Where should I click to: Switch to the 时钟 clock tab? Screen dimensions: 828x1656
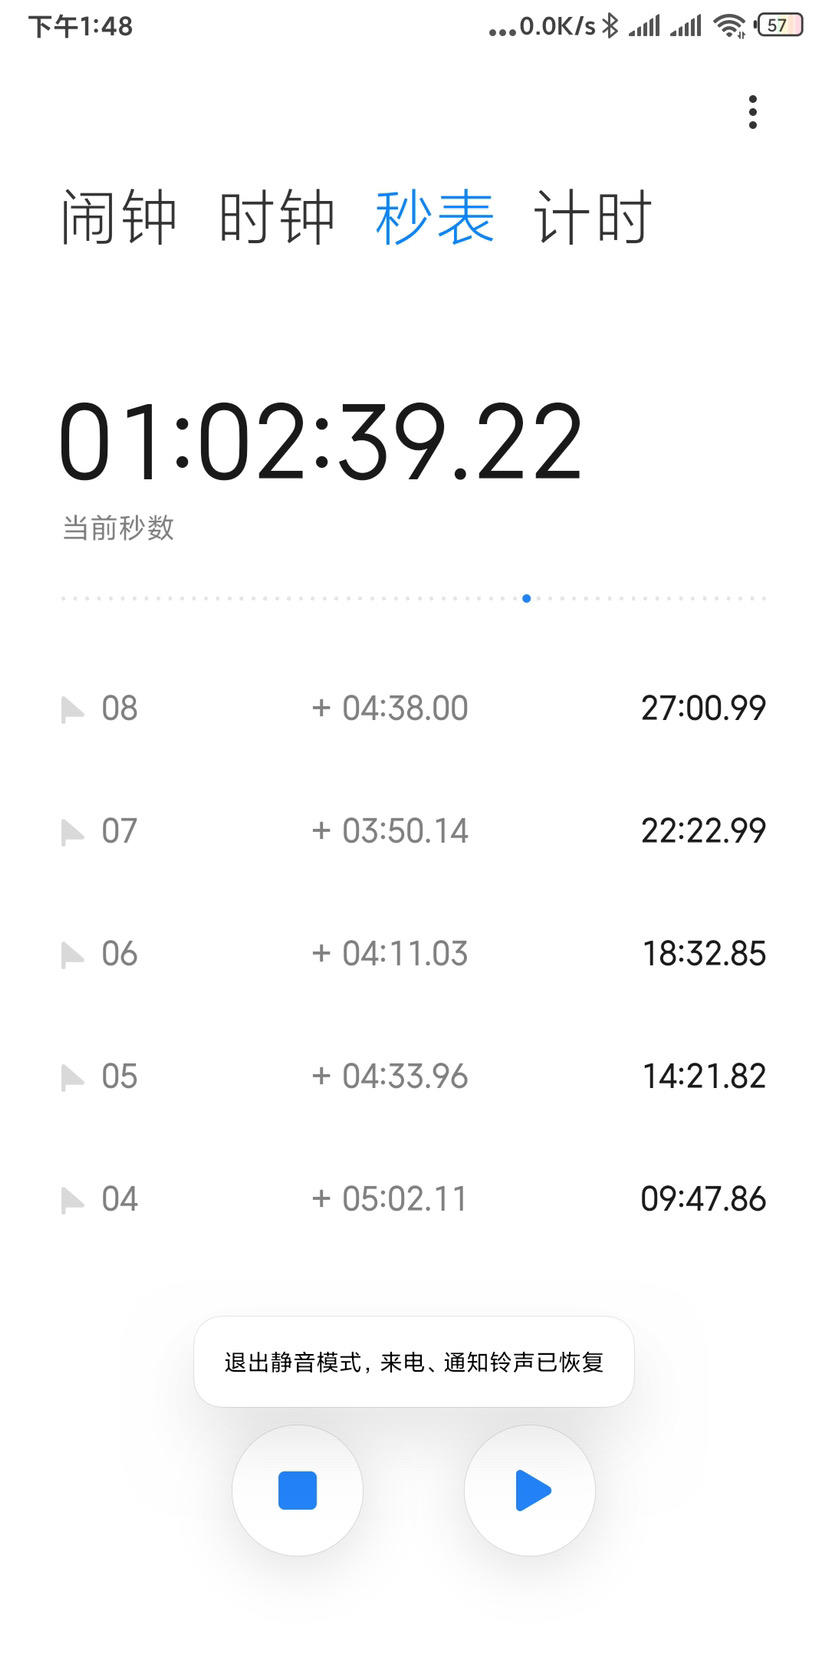click(277, 217)
